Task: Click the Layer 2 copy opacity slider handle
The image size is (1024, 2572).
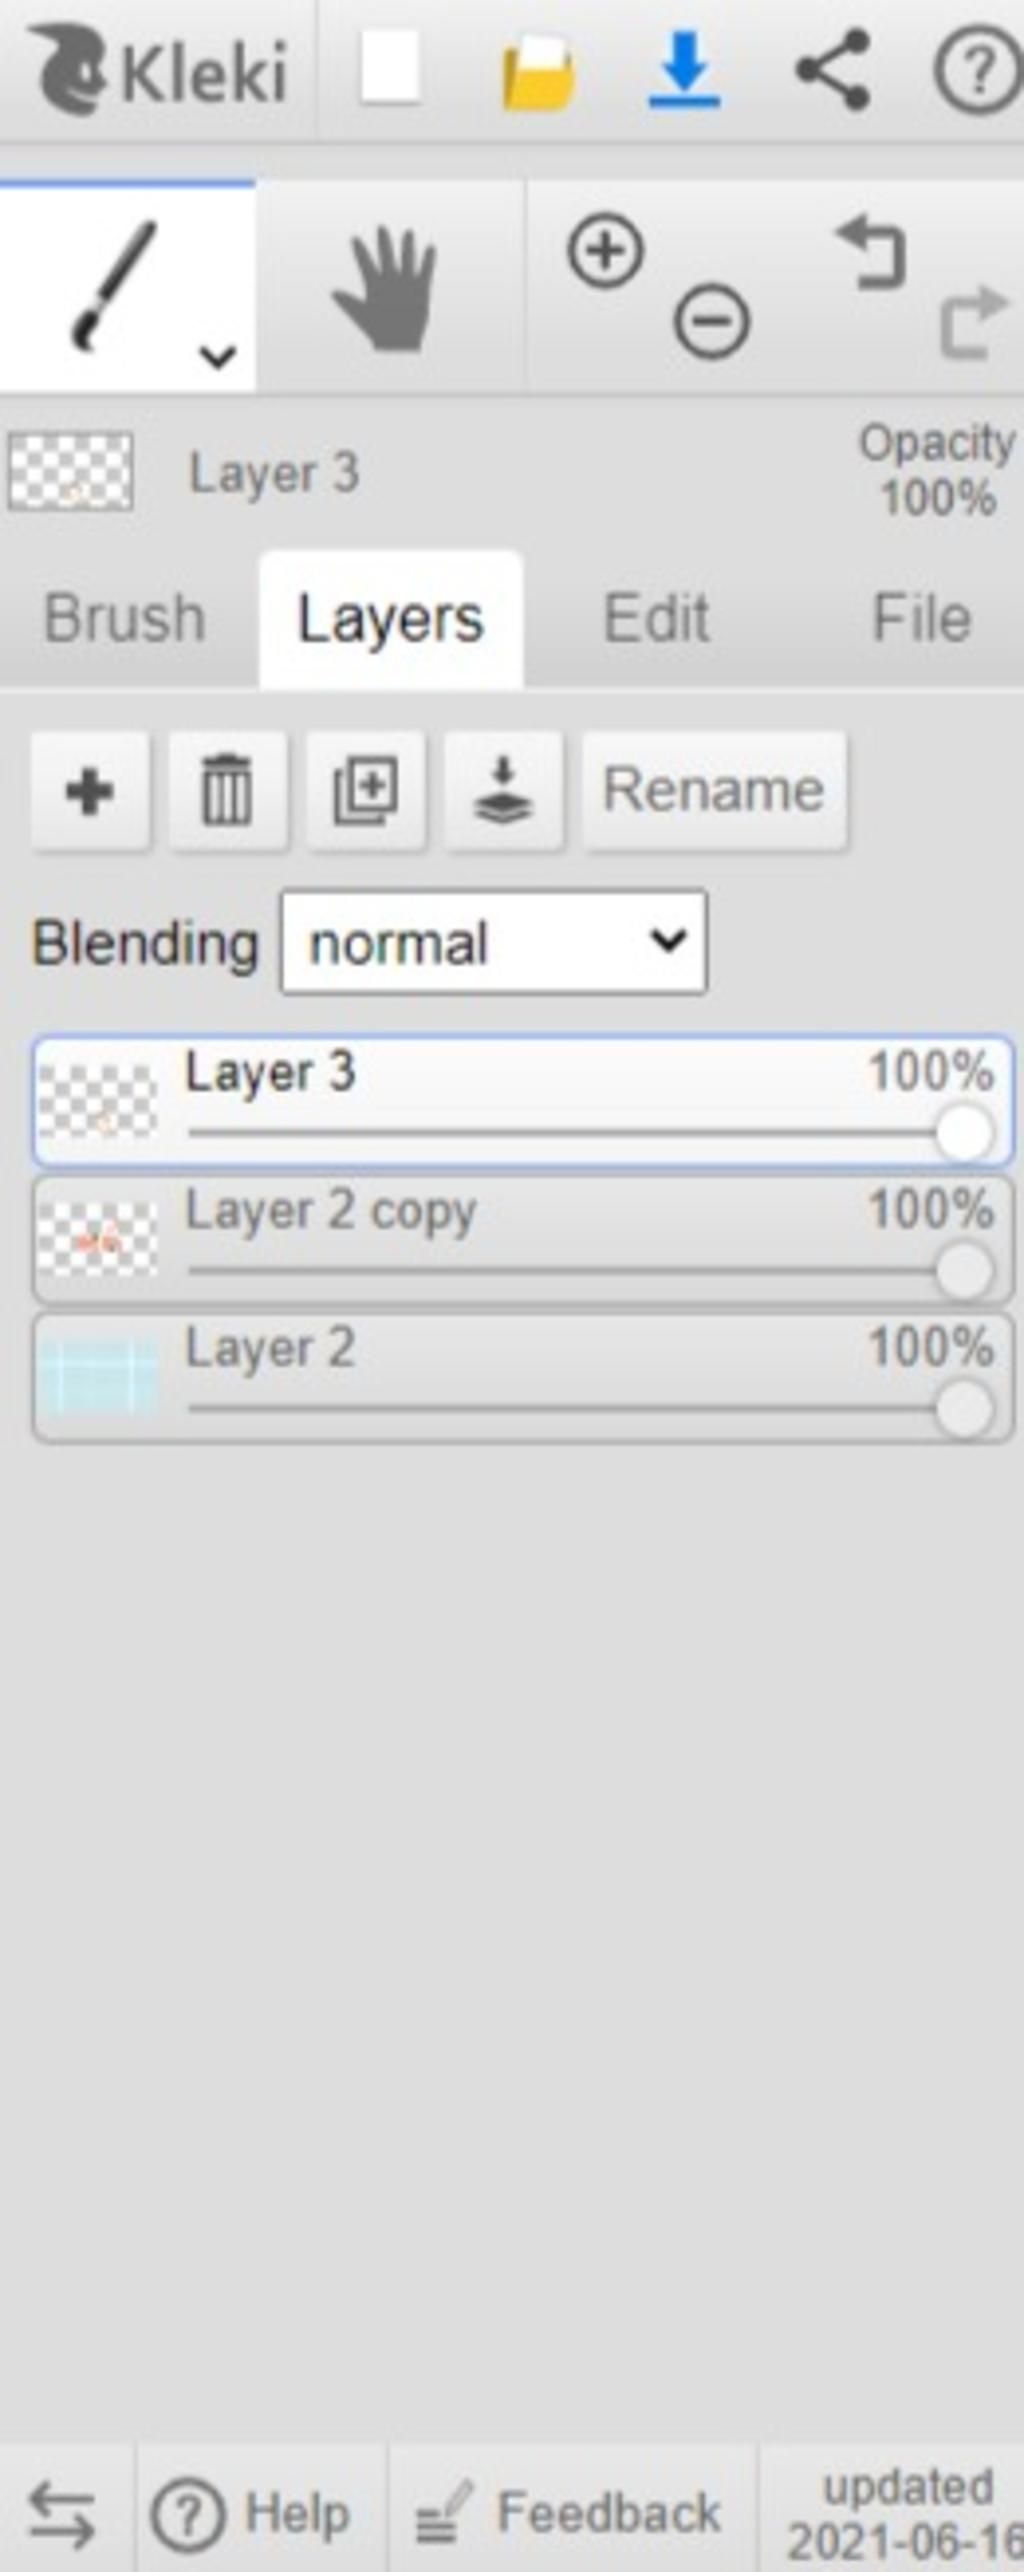Action: tap(964, 1272)
